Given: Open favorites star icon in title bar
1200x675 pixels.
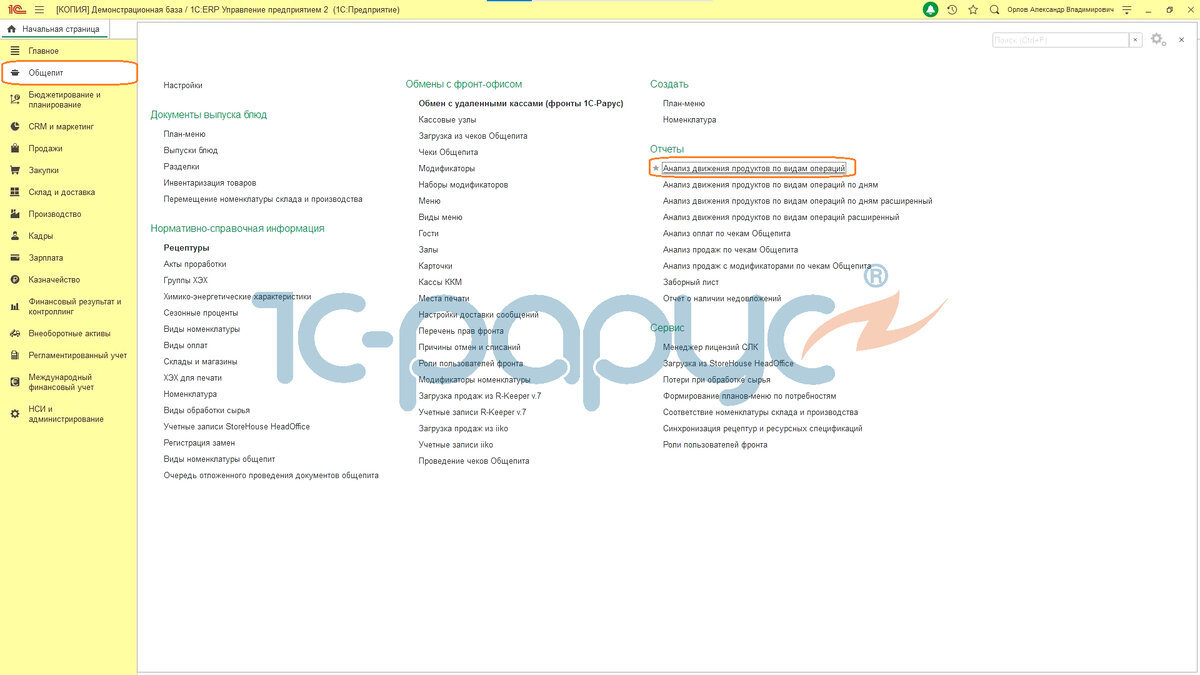Looking at the screenshot, I should click(x=973, y=9).
